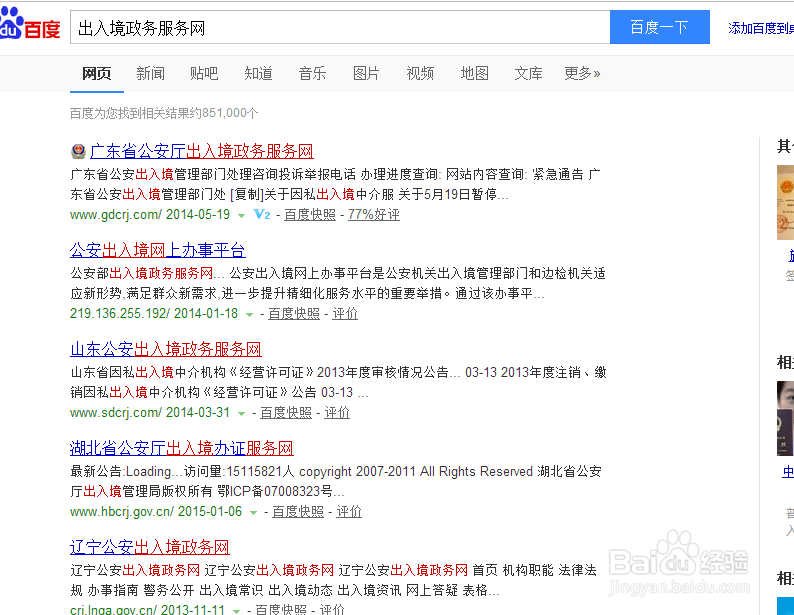The width and height of the screenshot is (794, 615).
Task: Switch to the 视频 tab
Action: (420, 73)
